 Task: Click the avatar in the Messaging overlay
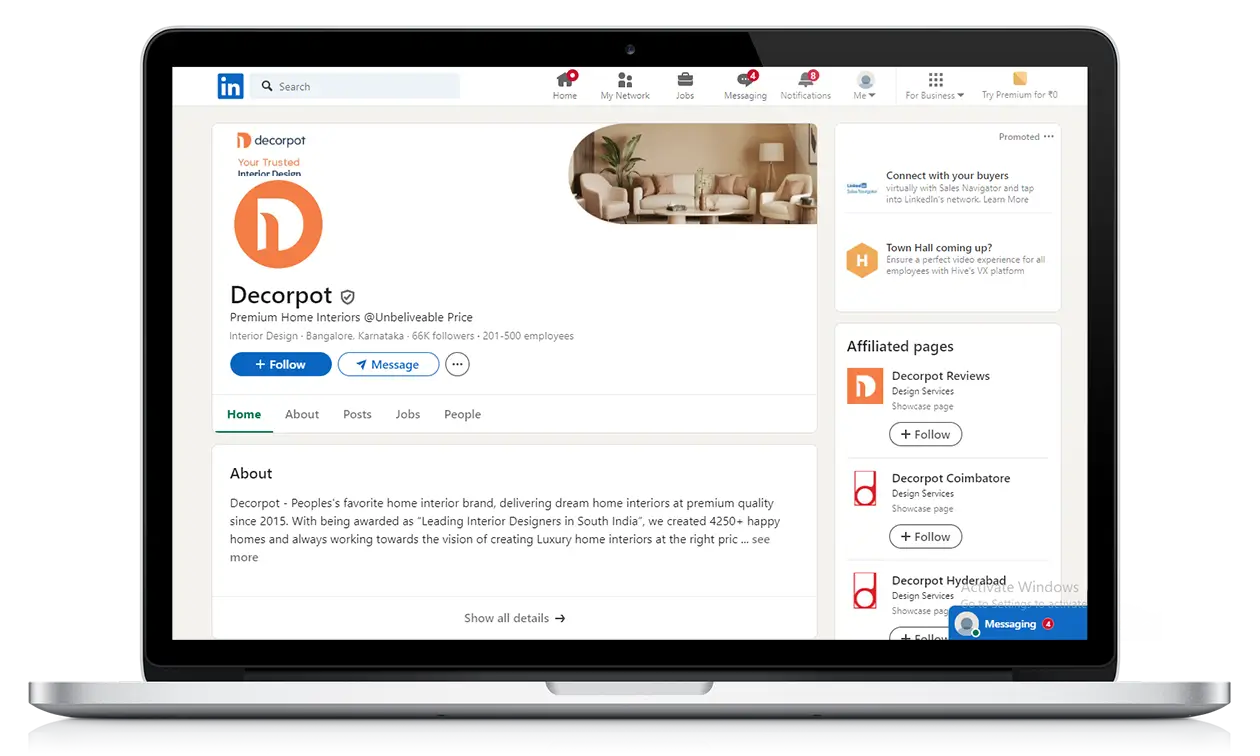(966, 624)
